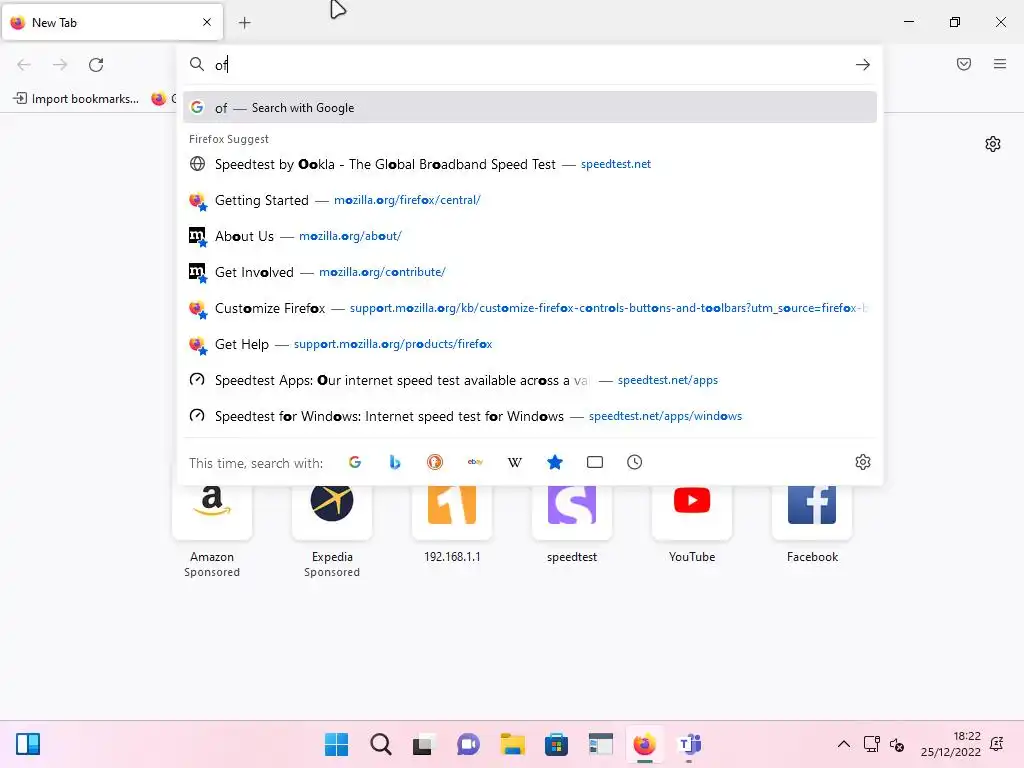Open File Explorer from taskbar
Viewport: 1024px width, 768px height.
click(x=513, y=744)
